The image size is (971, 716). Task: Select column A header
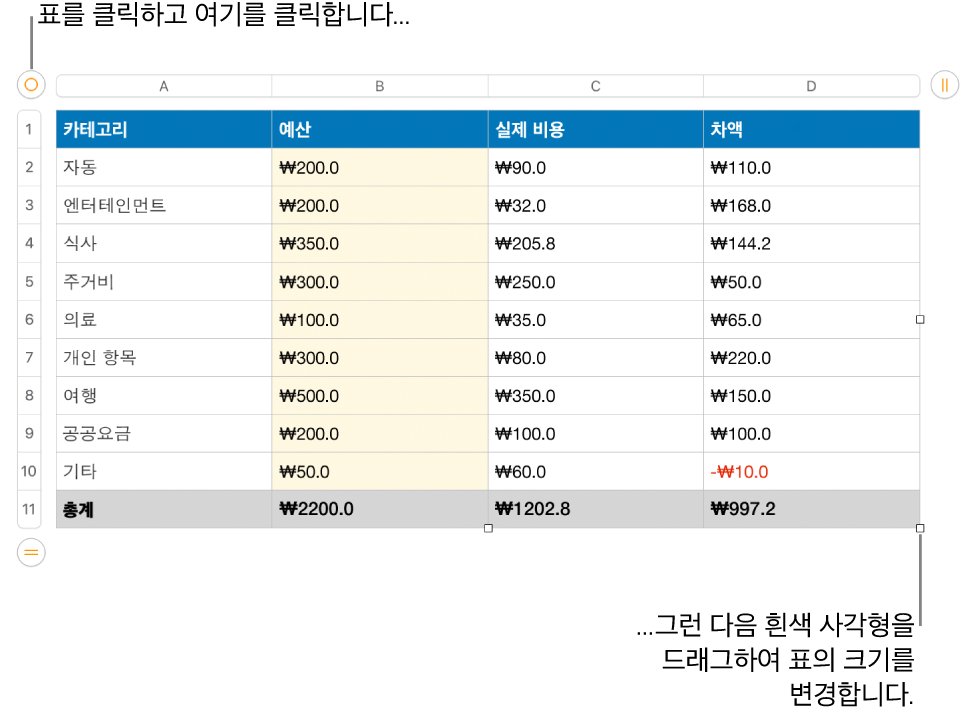163,86
